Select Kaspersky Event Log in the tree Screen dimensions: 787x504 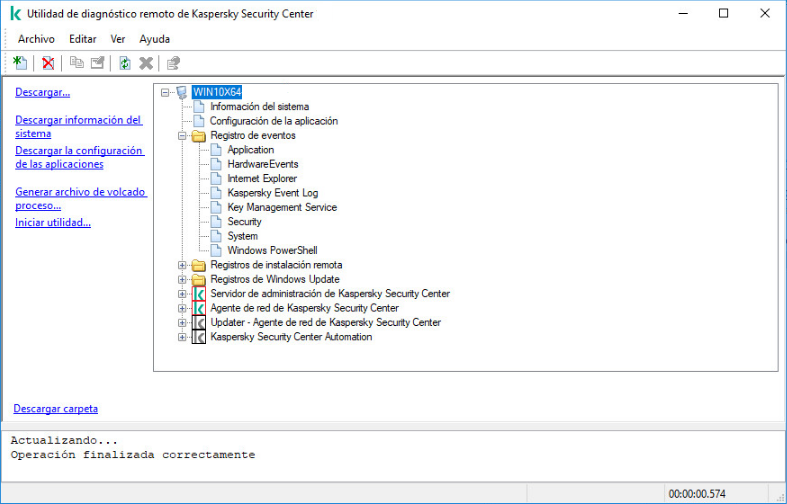click(272, 193)
